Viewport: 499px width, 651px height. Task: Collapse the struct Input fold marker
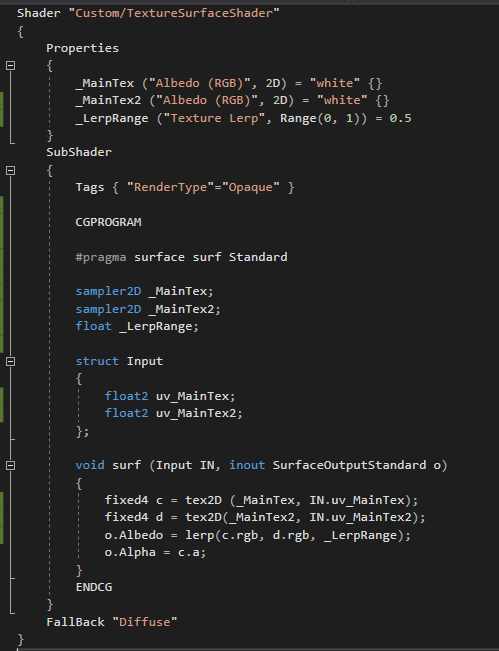(11, 362)
